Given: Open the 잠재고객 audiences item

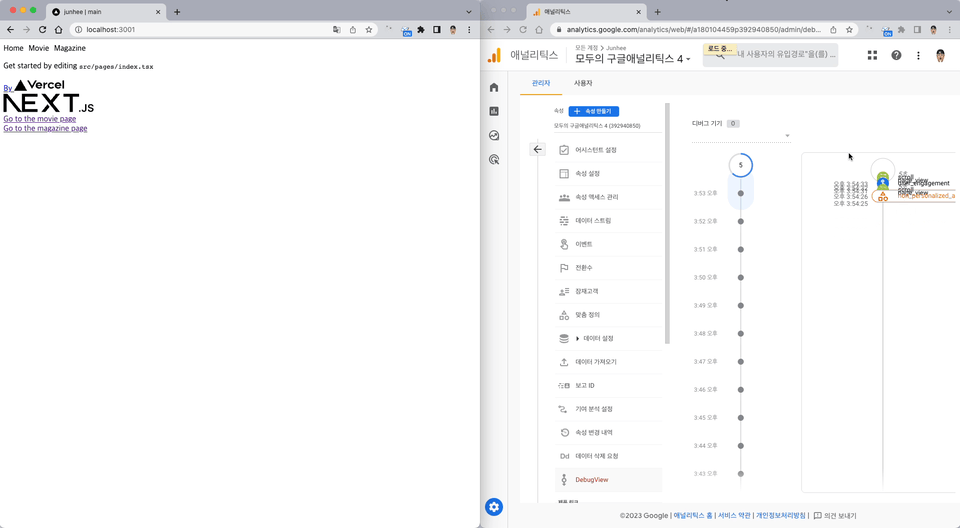Looking at the screenshot, I should pyautogui.click(x=609, y=292).
